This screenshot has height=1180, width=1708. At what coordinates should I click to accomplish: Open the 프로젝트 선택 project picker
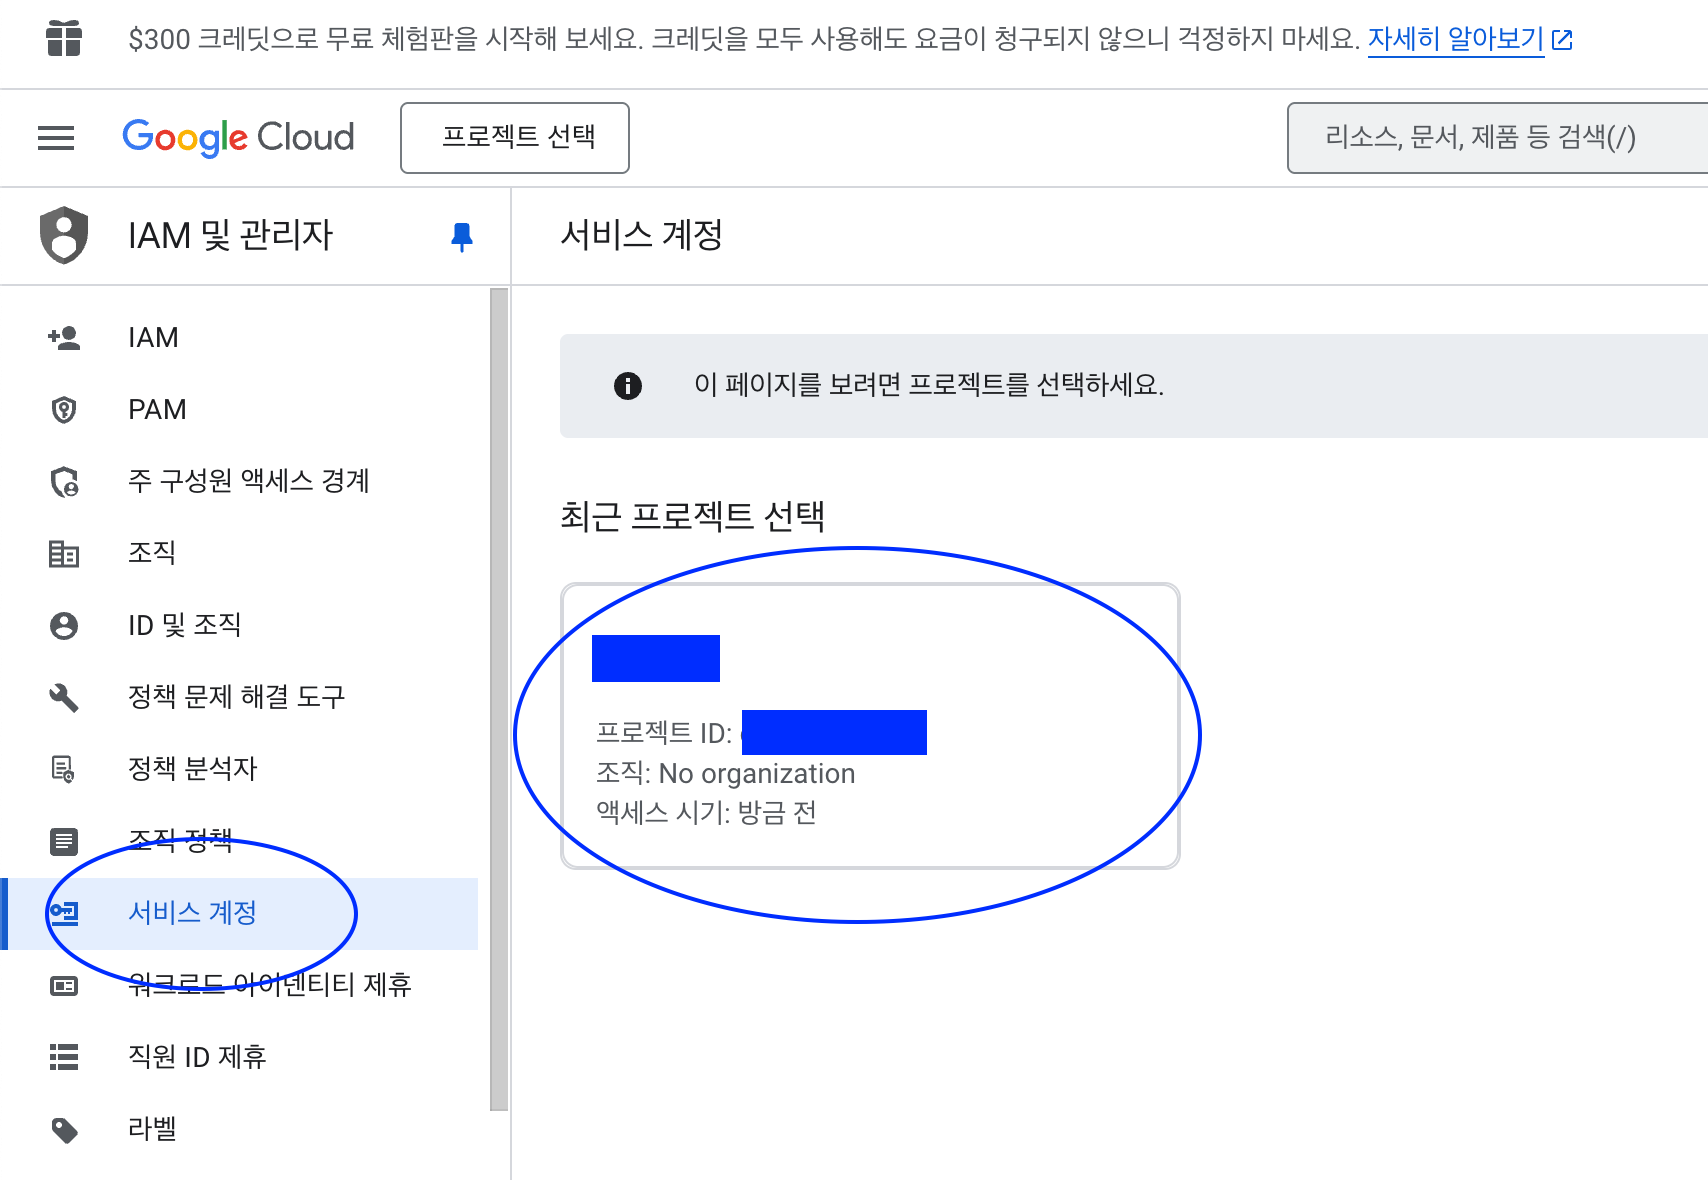tap(515, 138)
